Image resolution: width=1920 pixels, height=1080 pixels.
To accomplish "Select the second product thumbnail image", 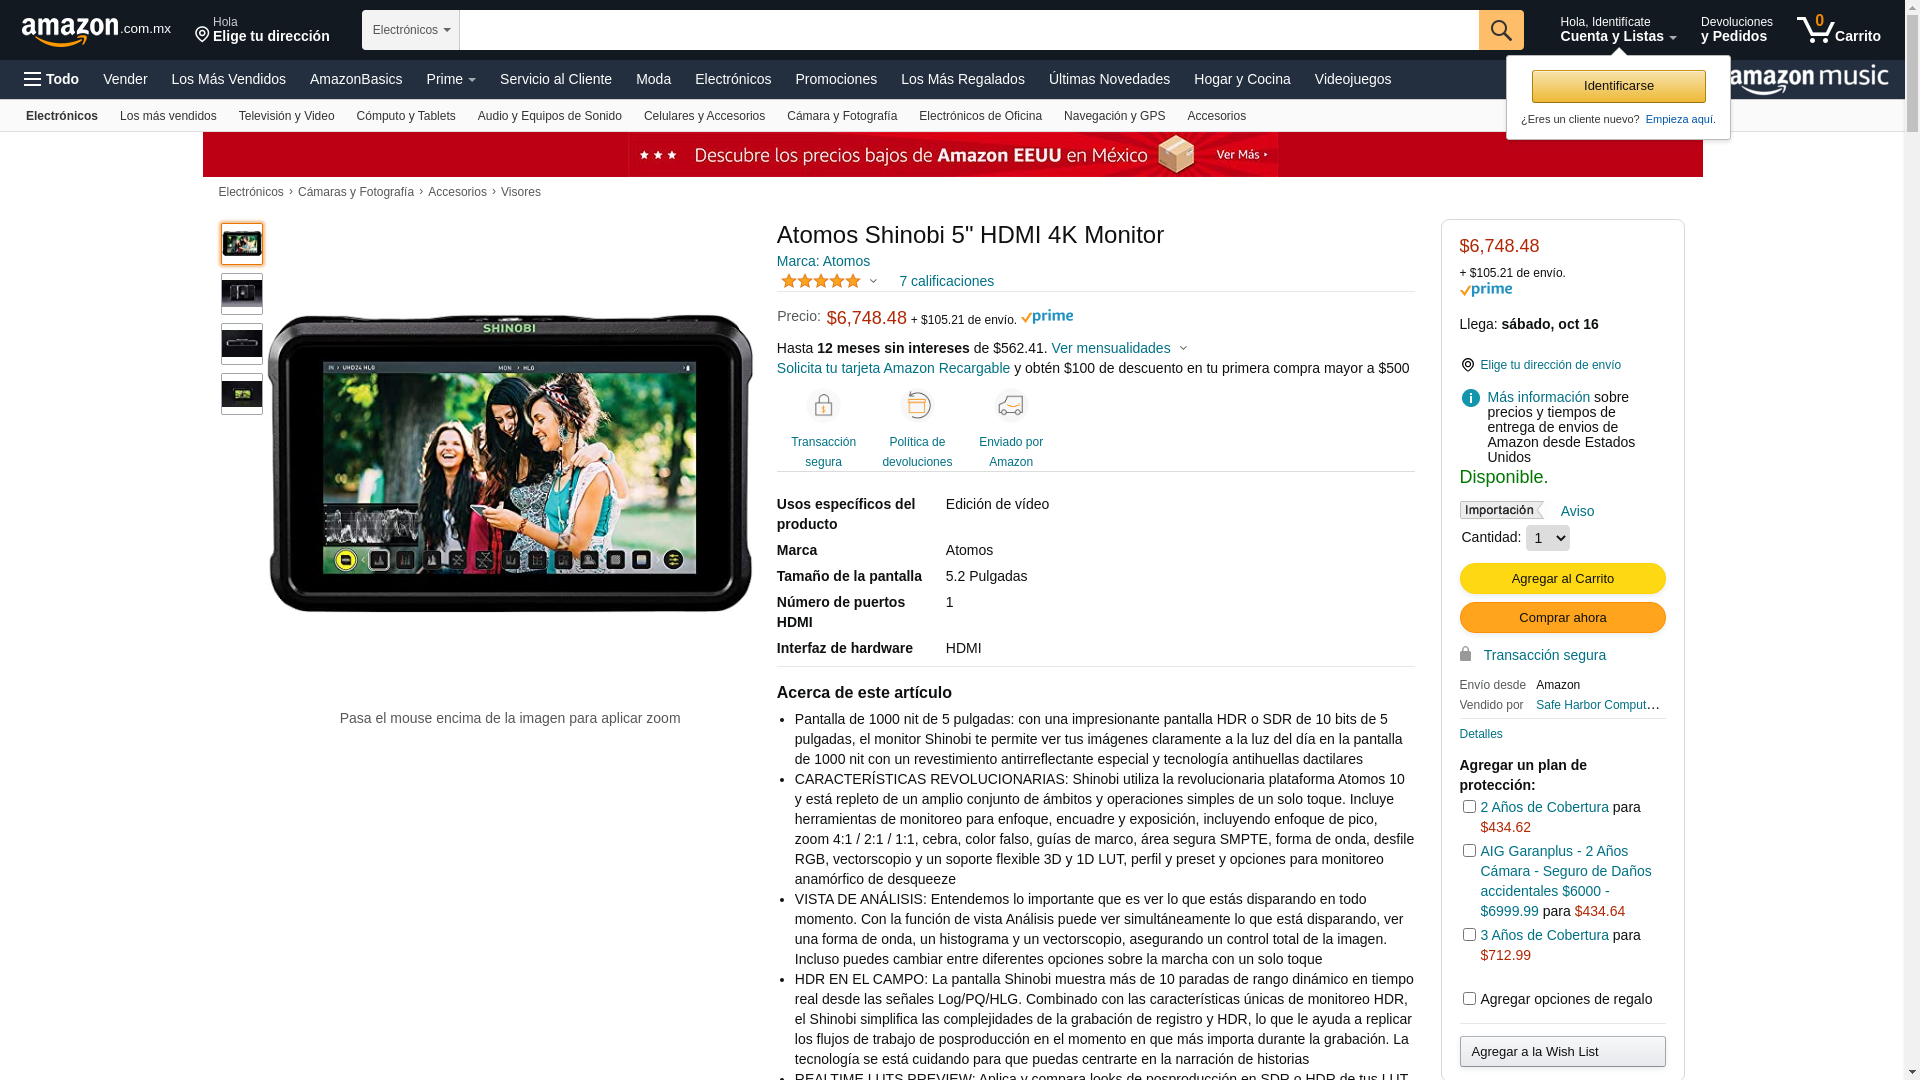I will [241, 294].
